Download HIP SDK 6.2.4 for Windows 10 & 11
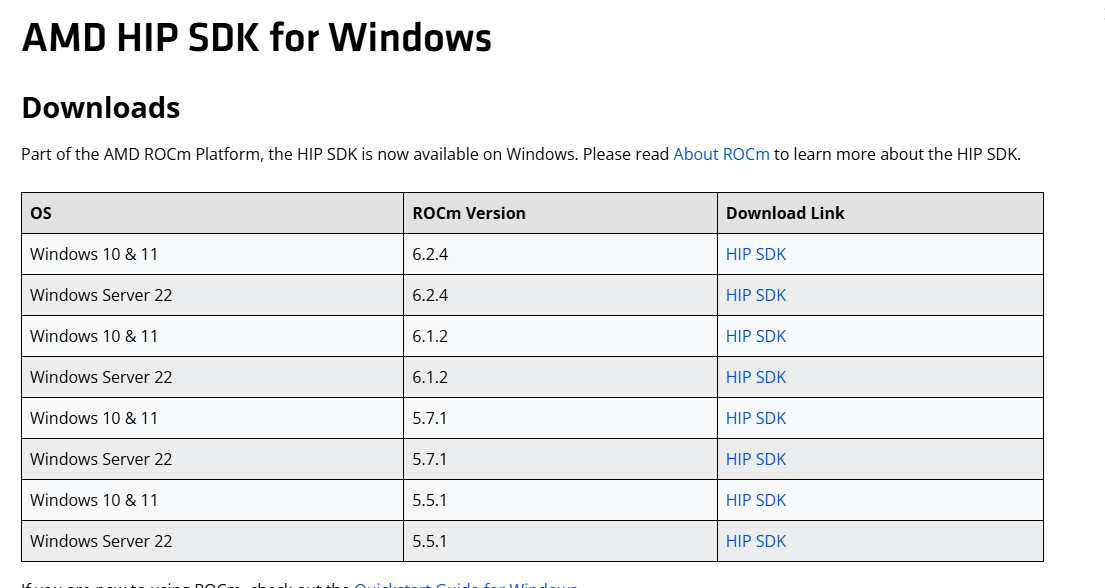 (756, 254)
